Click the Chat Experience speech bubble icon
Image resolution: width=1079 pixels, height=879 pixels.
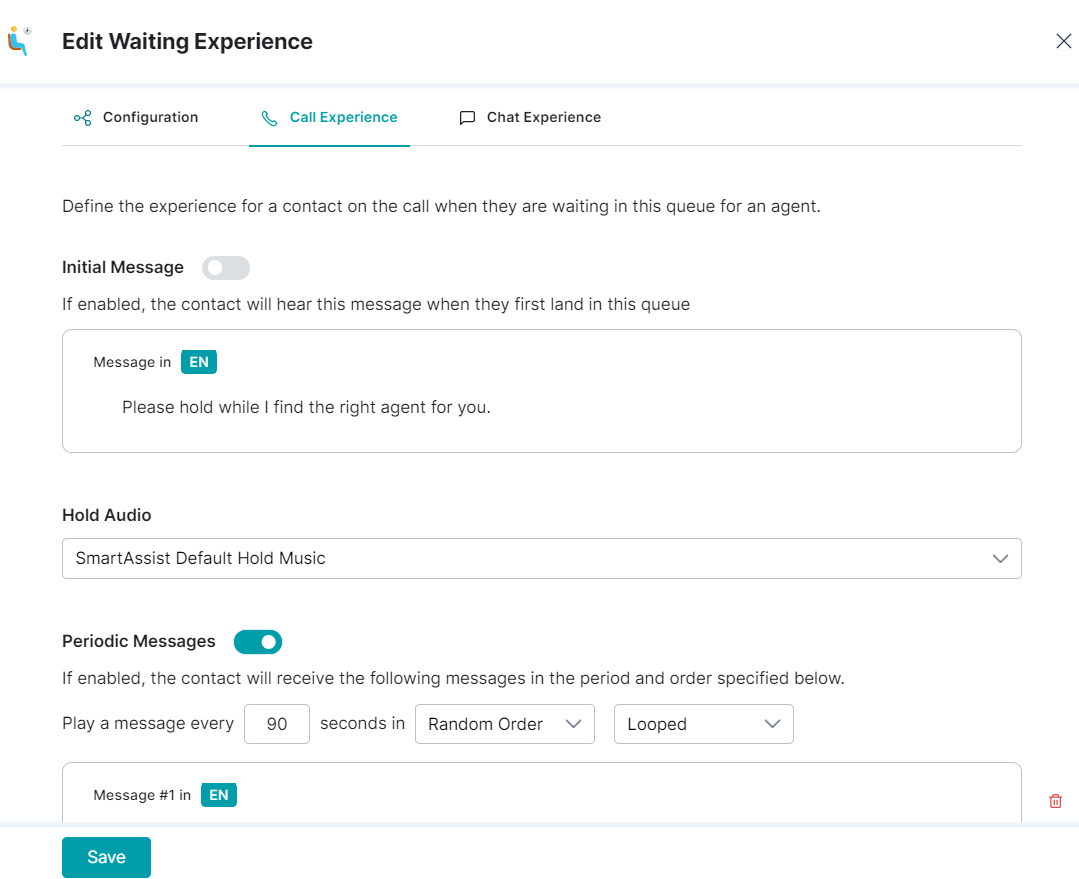tap(467, 118)
